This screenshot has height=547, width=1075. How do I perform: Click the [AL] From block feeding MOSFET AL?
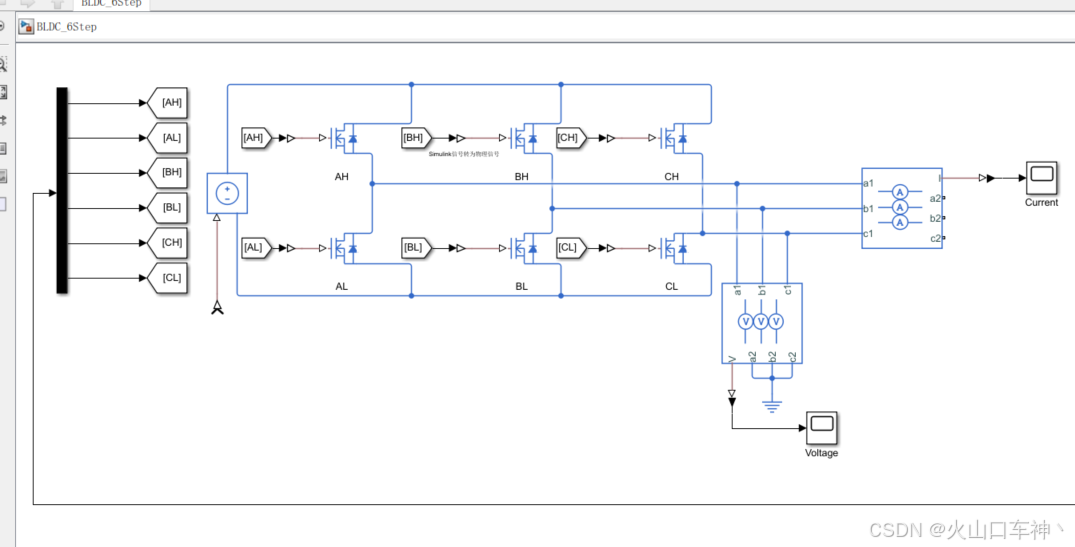(x=257, y=247)
